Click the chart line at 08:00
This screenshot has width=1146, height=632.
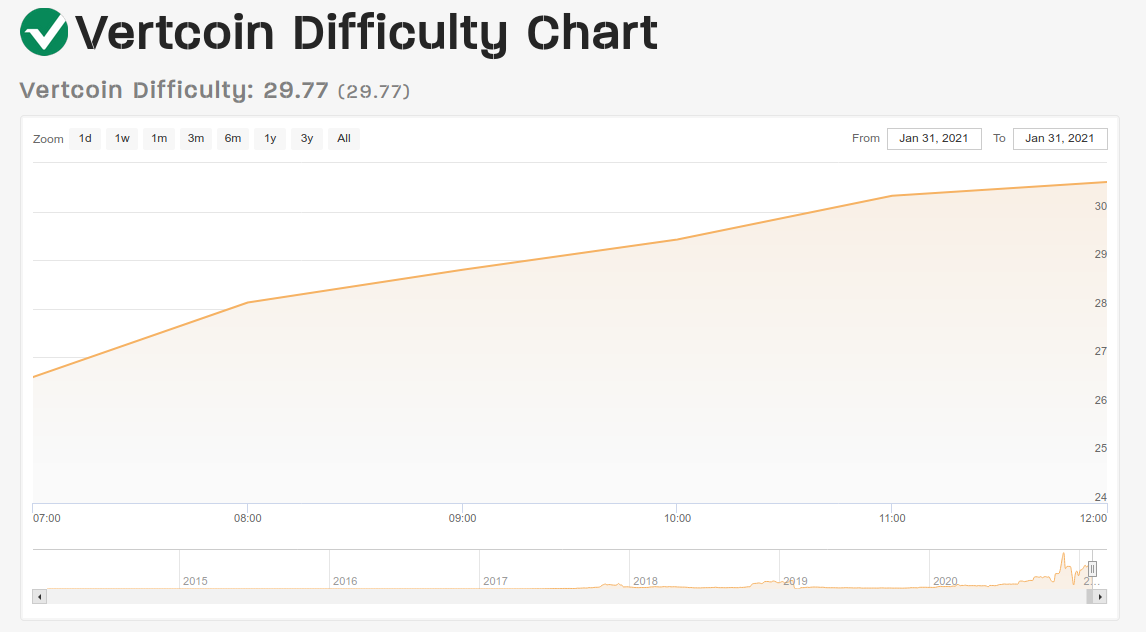(248, 302)
